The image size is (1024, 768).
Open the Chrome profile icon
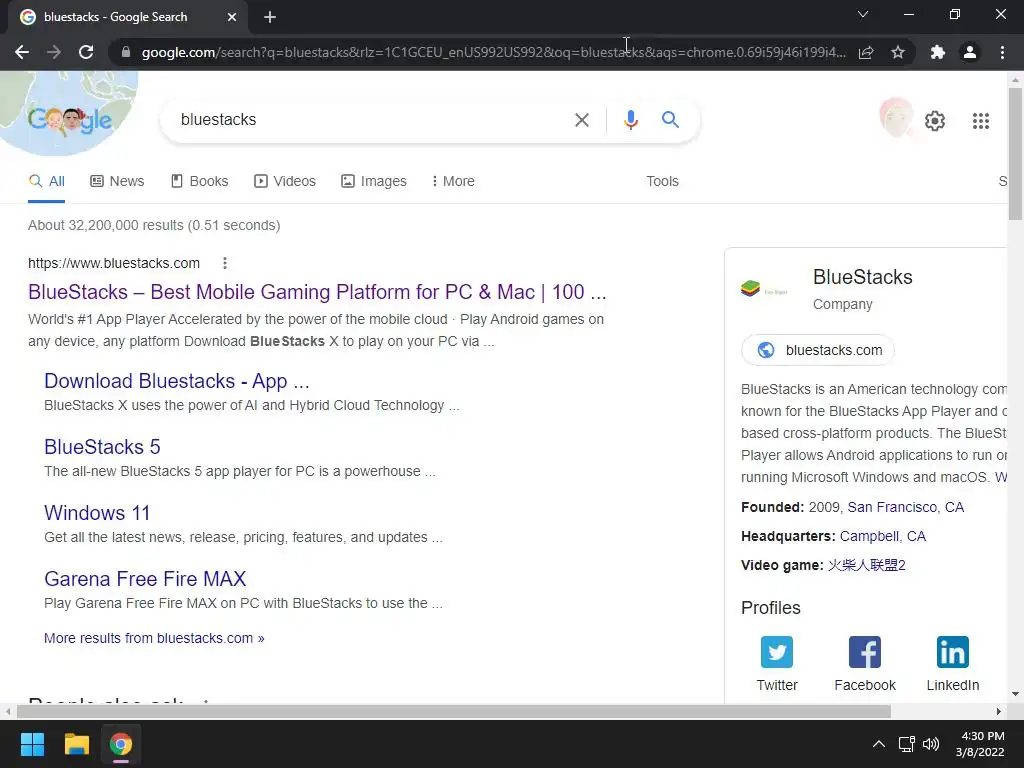tap(970, 52)
